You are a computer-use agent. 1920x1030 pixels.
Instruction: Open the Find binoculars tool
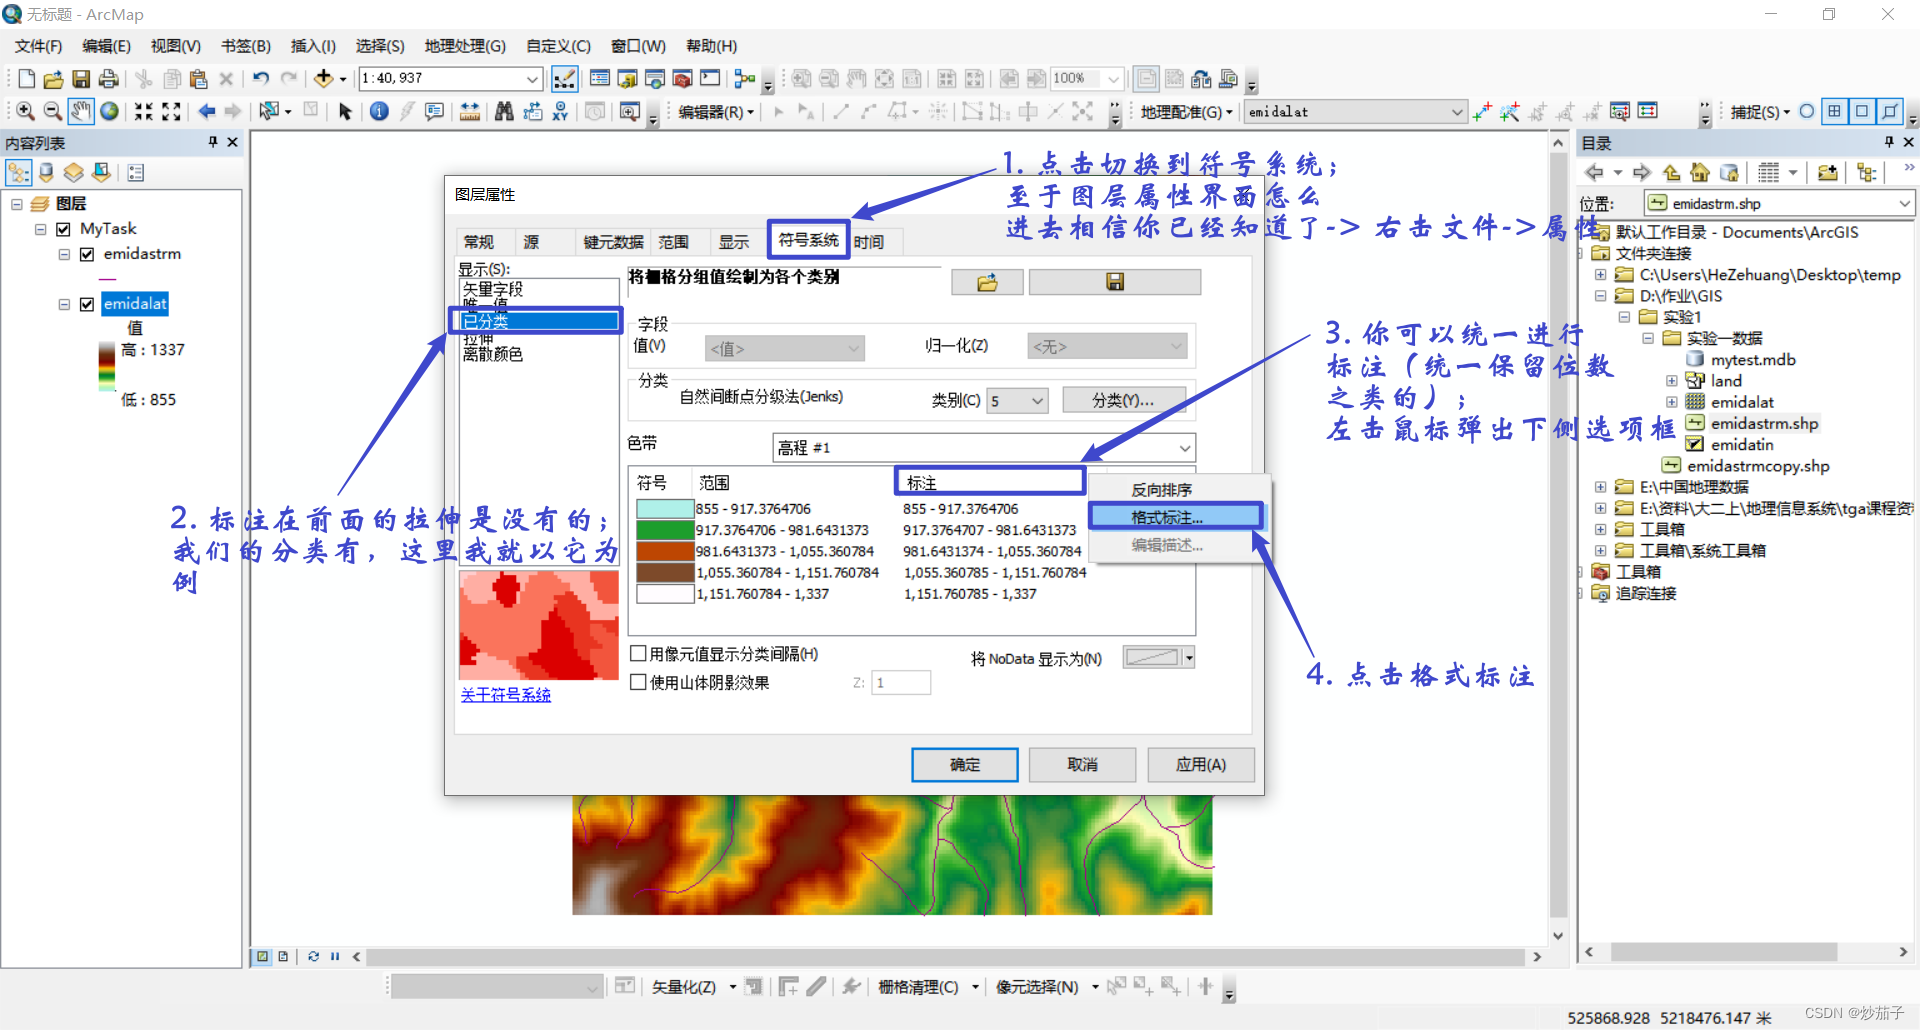coord(504,112)
